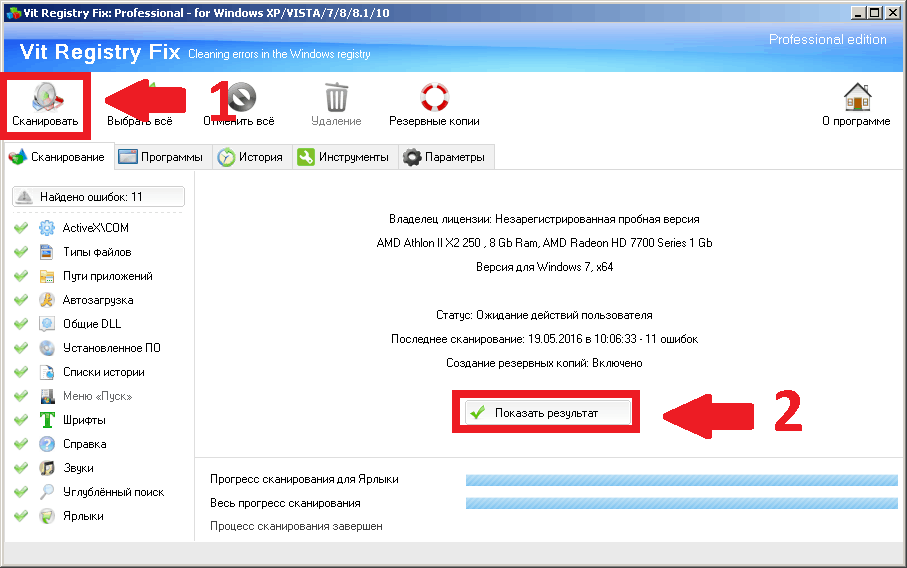907x568 pixels.
Task: Click the Установленное ПО disc icon
Action: coord(47,348)
